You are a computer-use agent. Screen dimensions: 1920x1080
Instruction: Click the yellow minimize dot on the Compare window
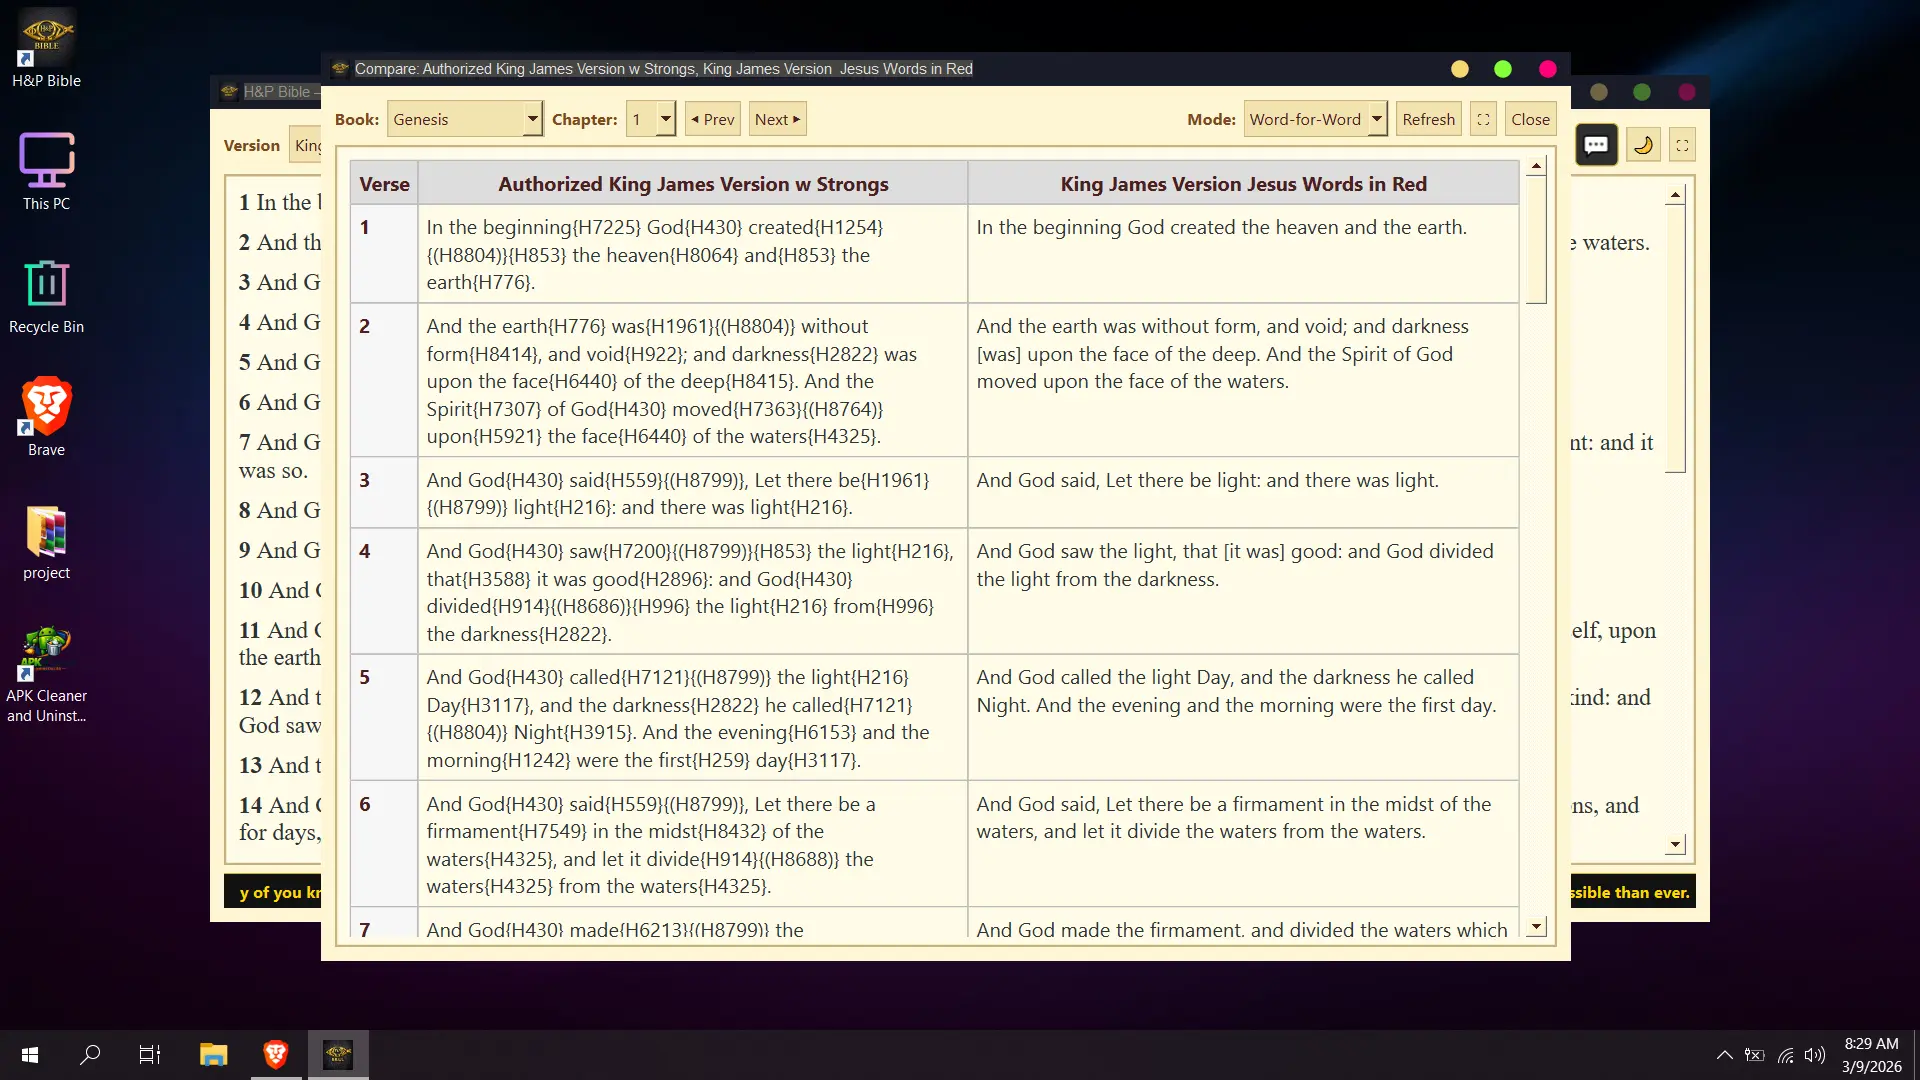coord(1460,69)
